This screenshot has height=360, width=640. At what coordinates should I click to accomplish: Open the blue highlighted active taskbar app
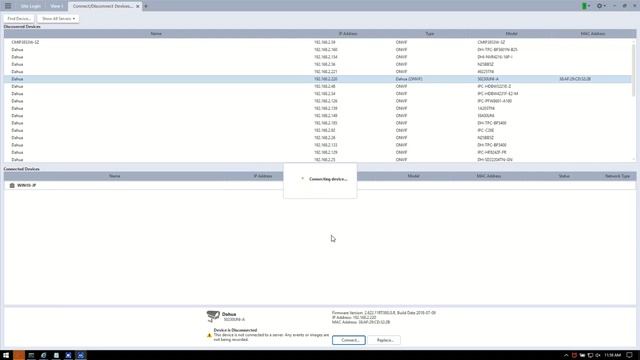[81, 355]
